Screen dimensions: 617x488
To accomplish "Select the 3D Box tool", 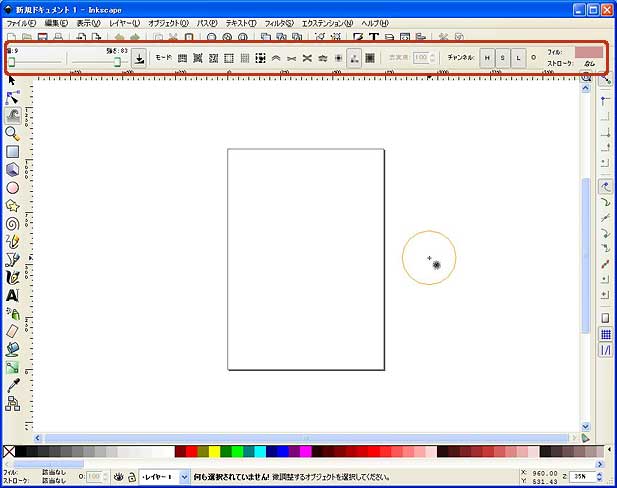I will coord(13,170).
